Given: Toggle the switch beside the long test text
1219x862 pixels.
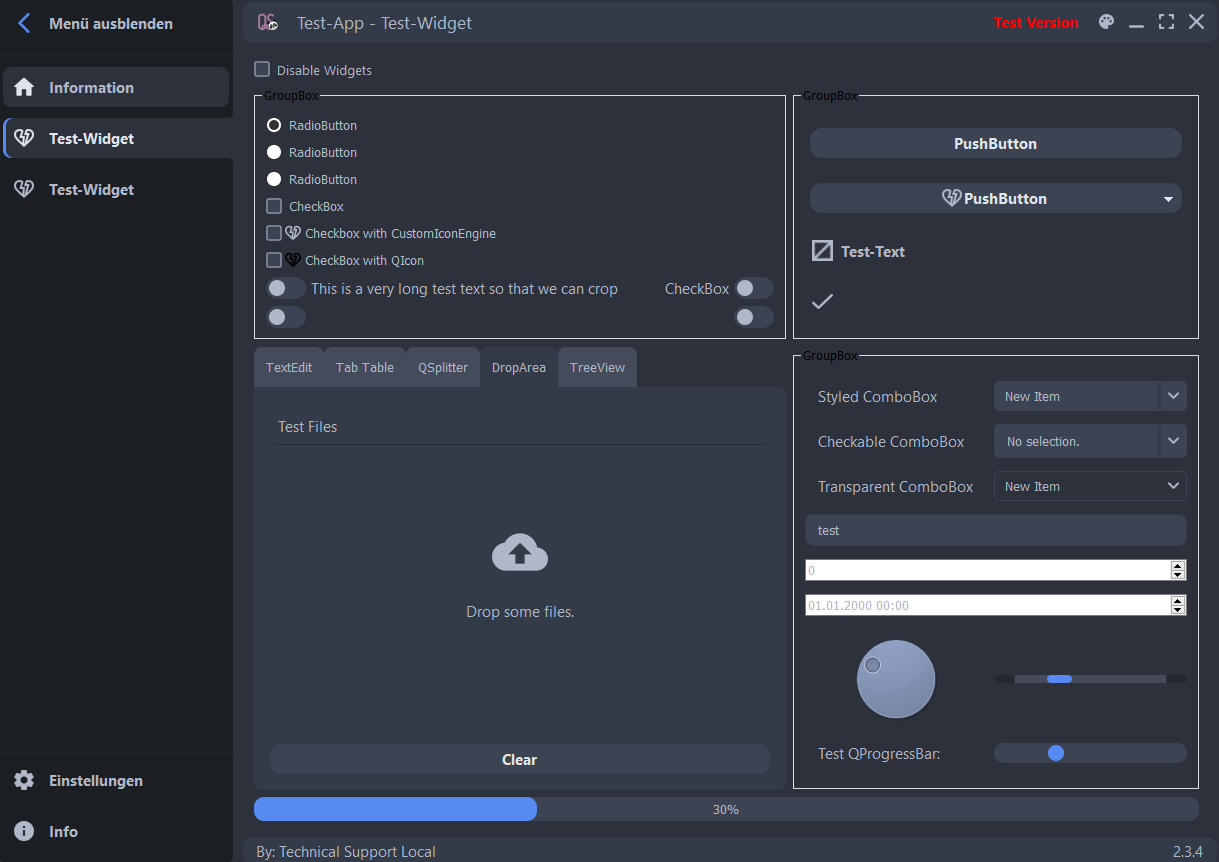Looking at the screenshot, I should [x=285, y=288].
